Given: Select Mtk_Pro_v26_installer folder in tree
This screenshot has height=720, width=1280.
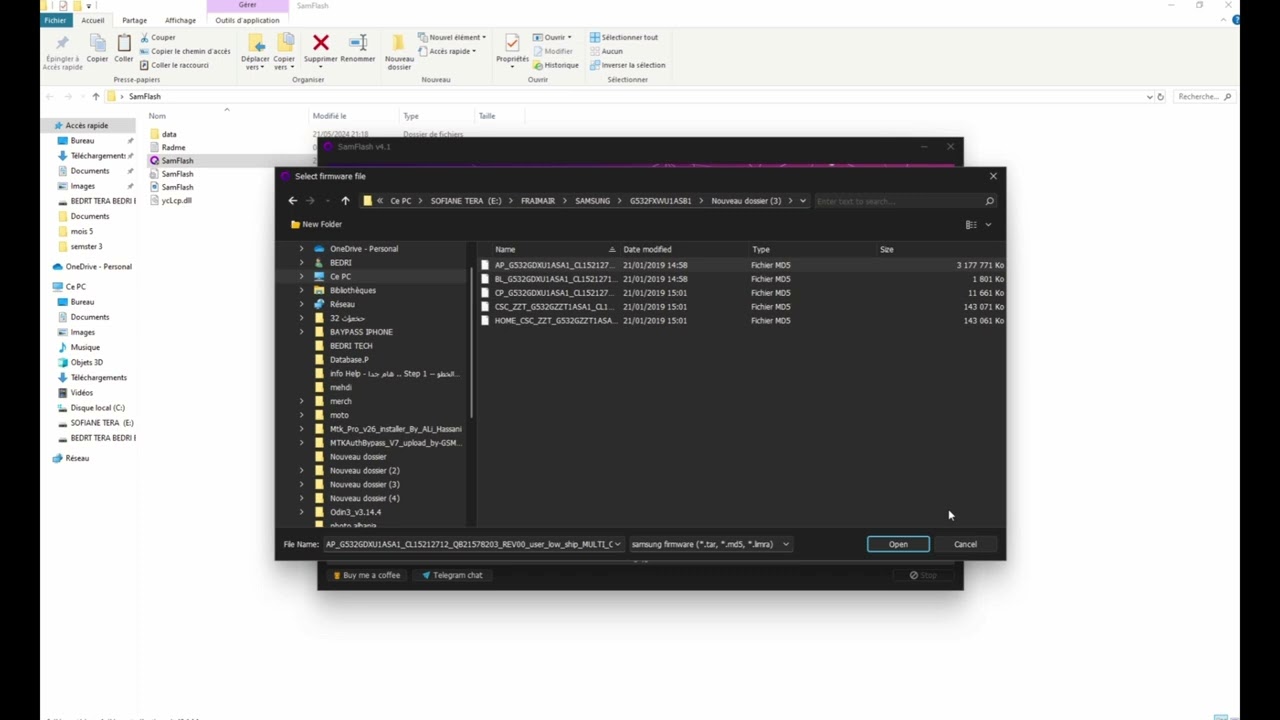Looking at the screenshot, I should 395,429.
